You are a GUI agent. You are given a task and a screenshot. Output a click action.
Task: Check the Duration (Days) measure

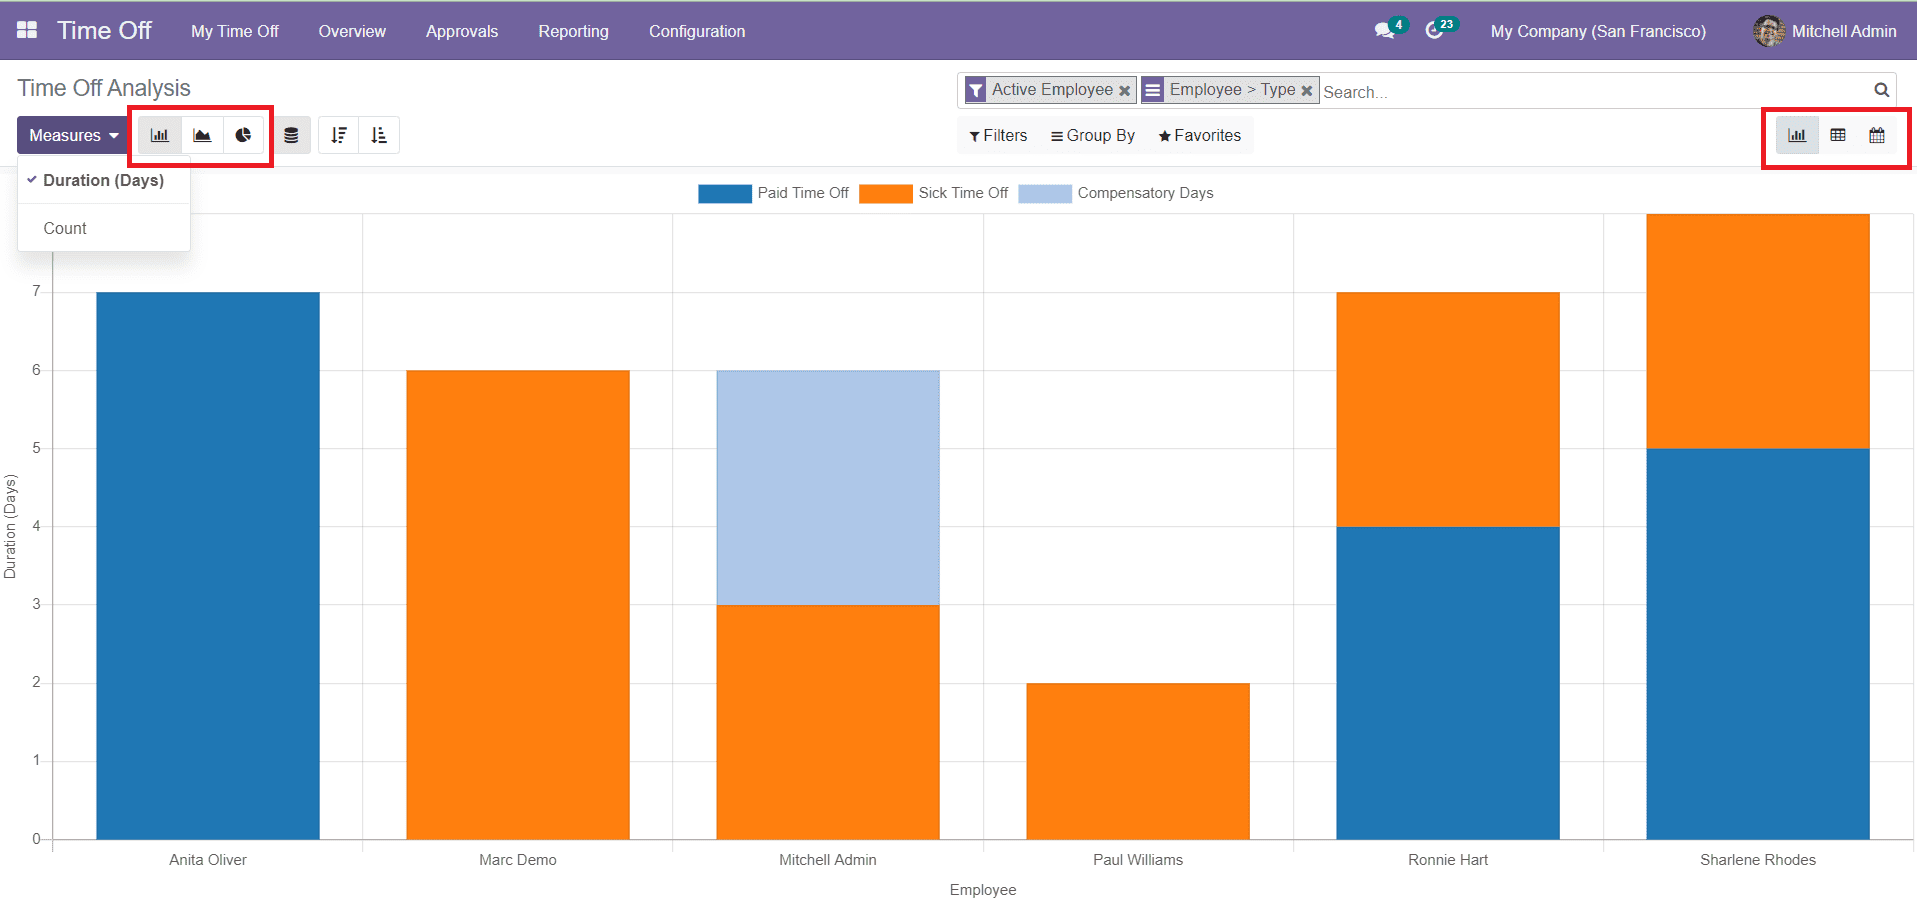coord(103,181)
